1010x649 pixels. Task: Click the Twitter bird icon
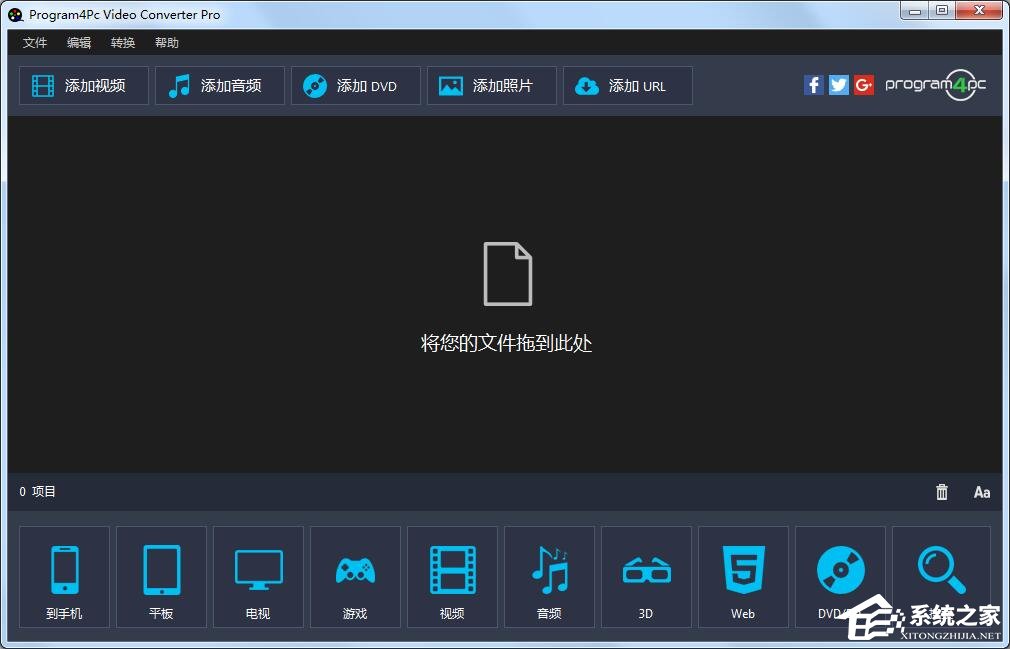[x=838, y=85]
